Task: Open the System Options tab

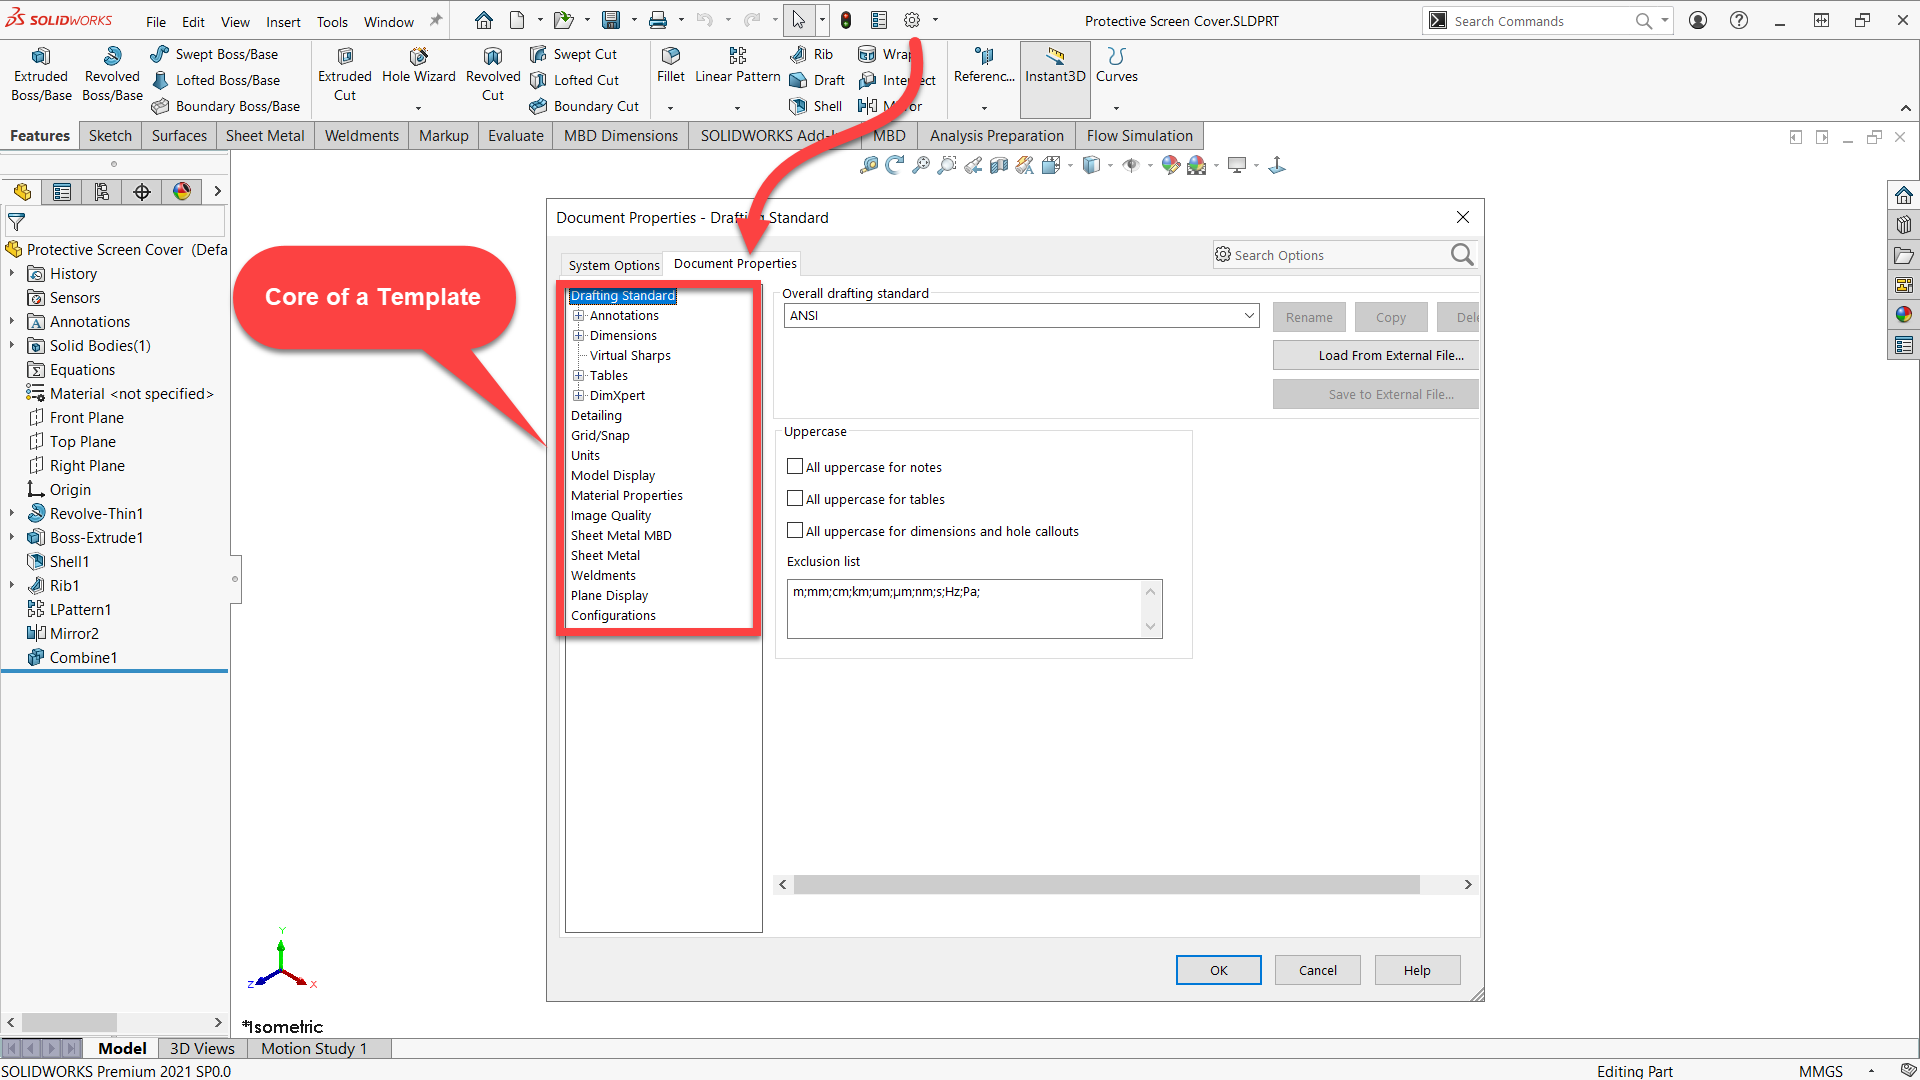Action: 613,265
